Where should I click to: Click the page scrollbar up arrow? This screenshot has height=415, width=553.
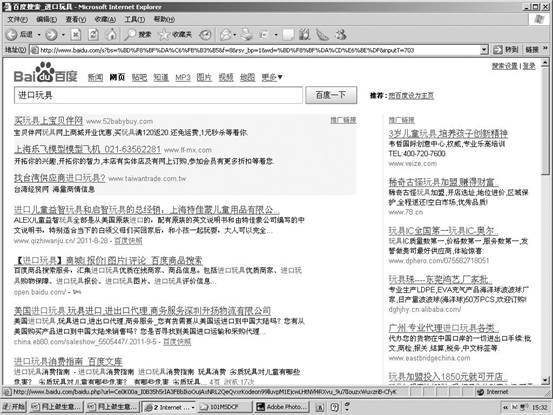pos(545,63)
